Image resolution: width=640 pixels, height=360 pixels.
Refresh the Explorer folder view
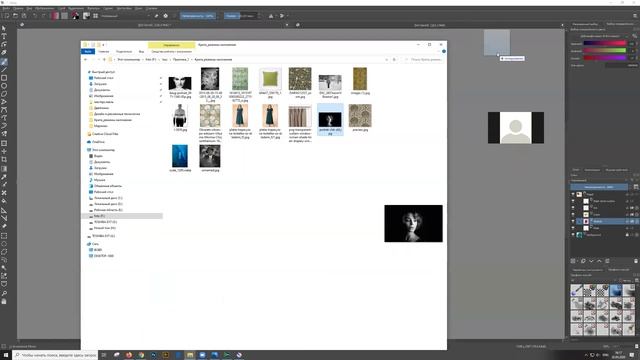pos(394,60)
